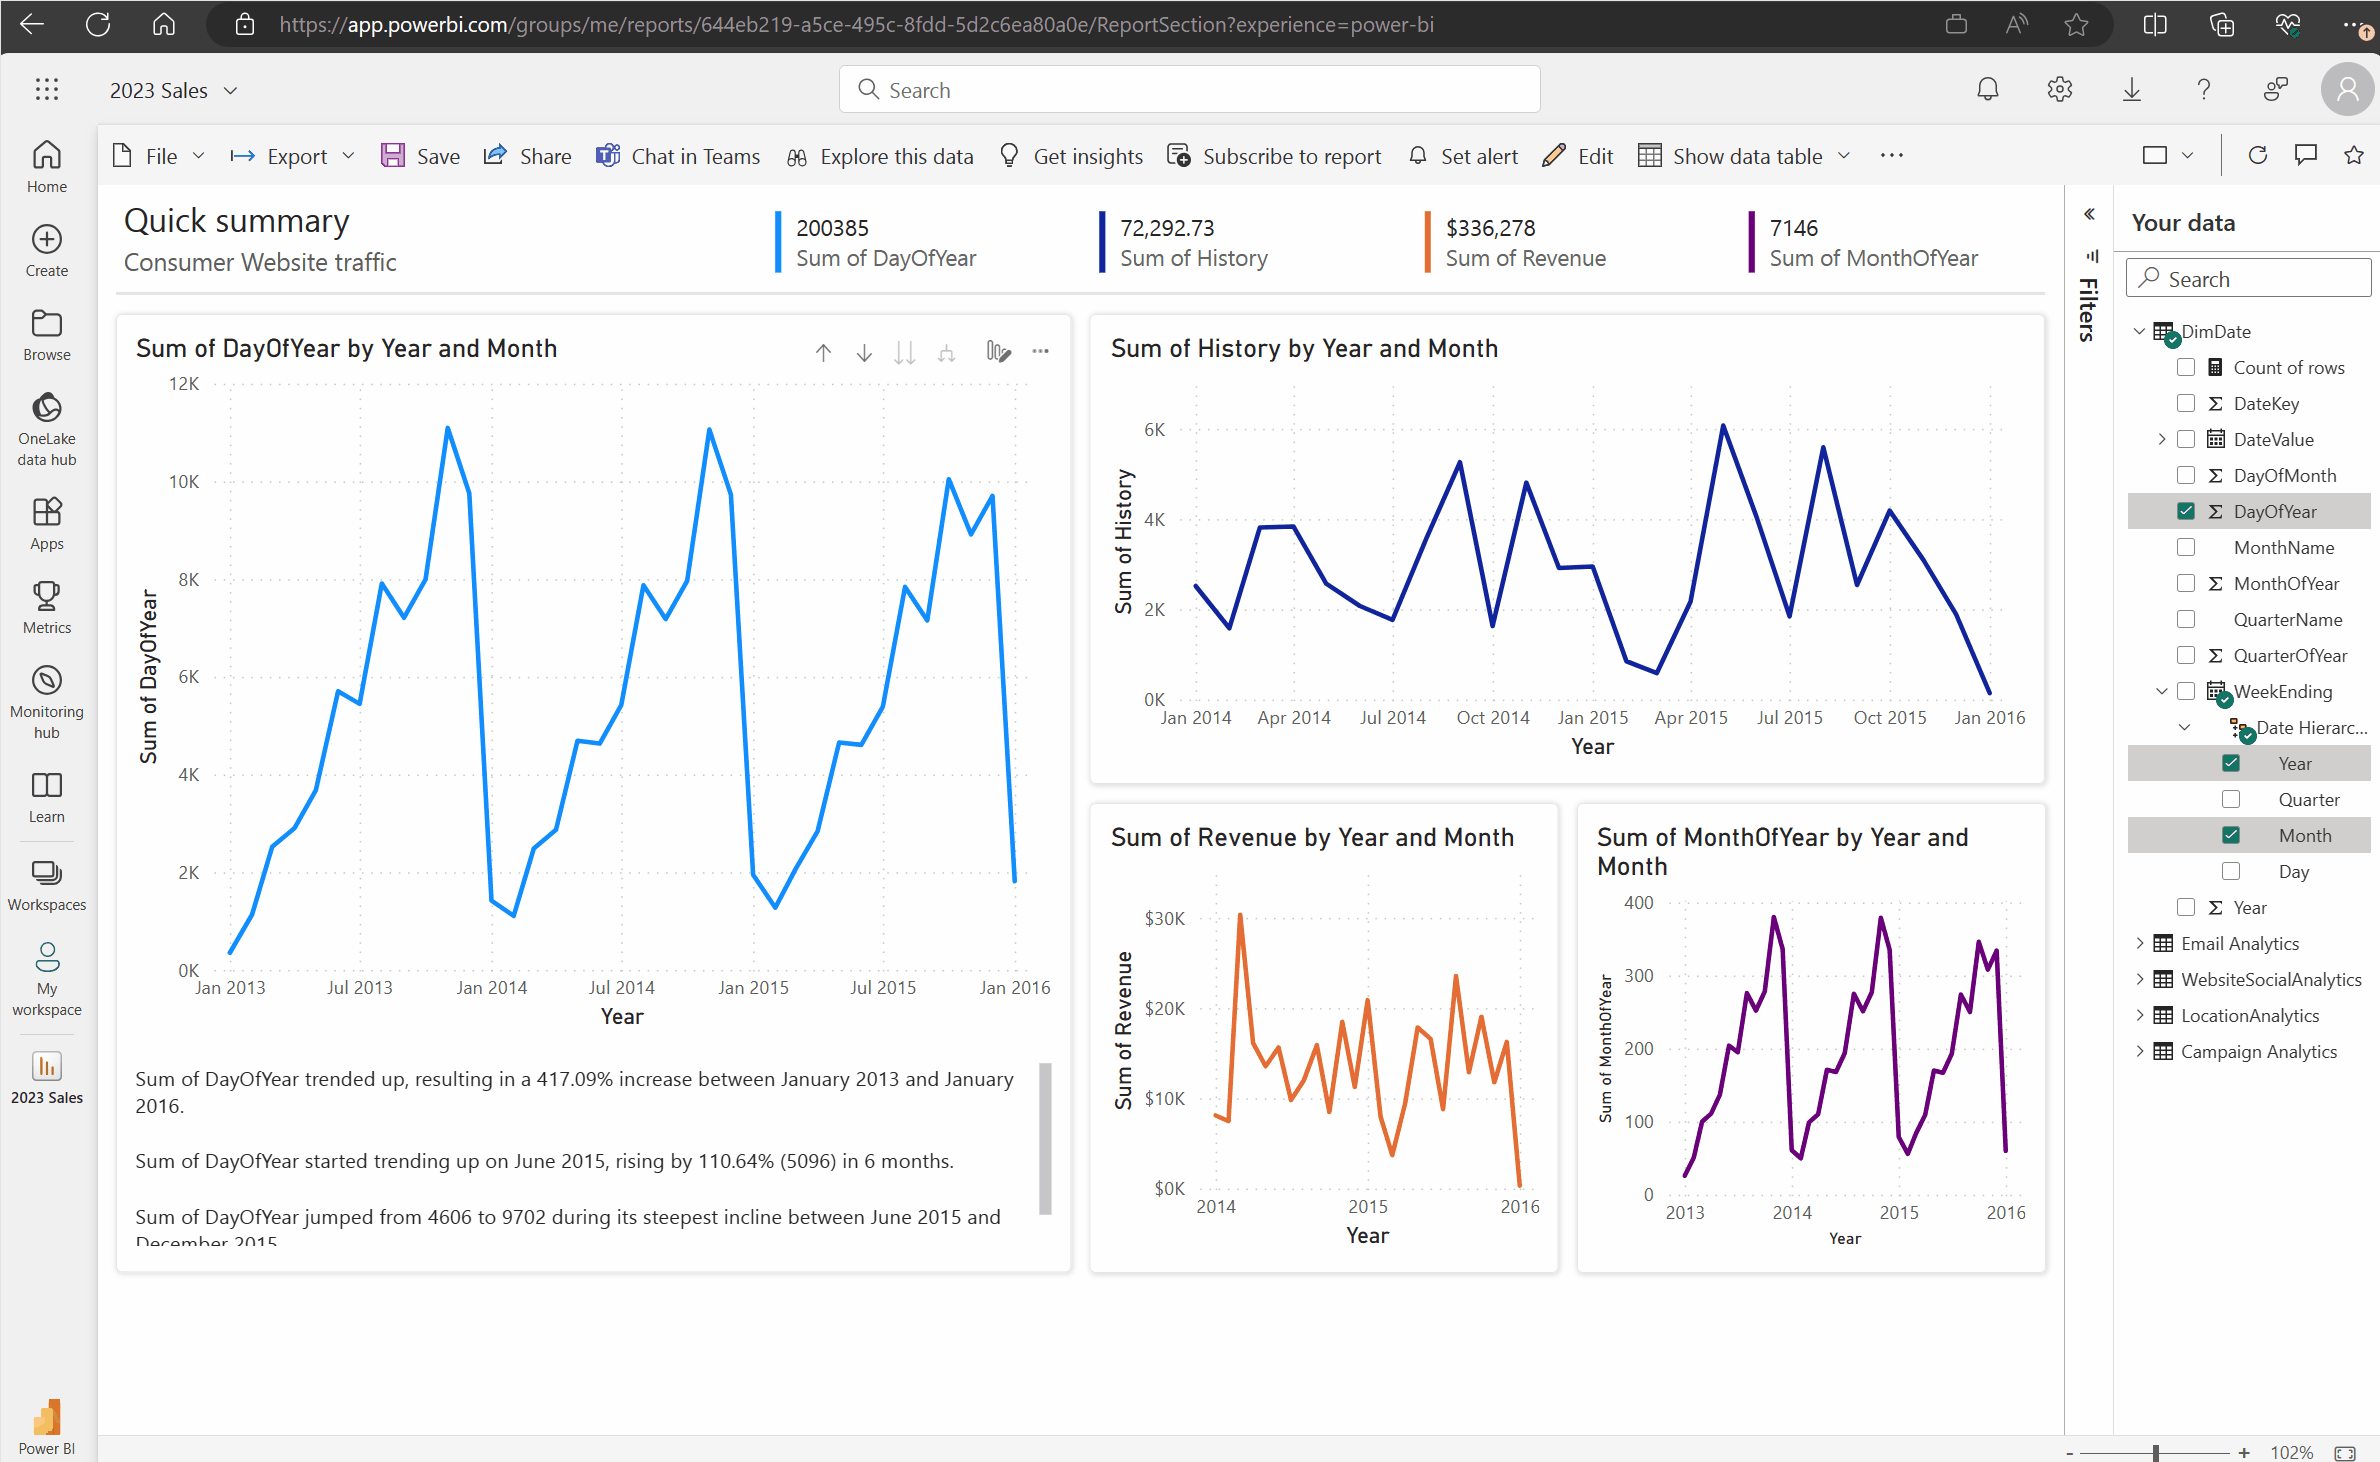Viewport: 2380px width, 1462px height.
Task: Click the Save button
Action: pyautogui.click(x=420, y=155)
